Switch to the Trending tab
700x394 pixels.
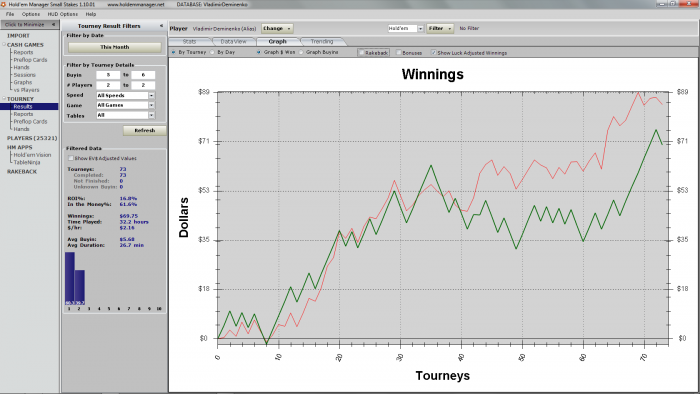(322, 41)
